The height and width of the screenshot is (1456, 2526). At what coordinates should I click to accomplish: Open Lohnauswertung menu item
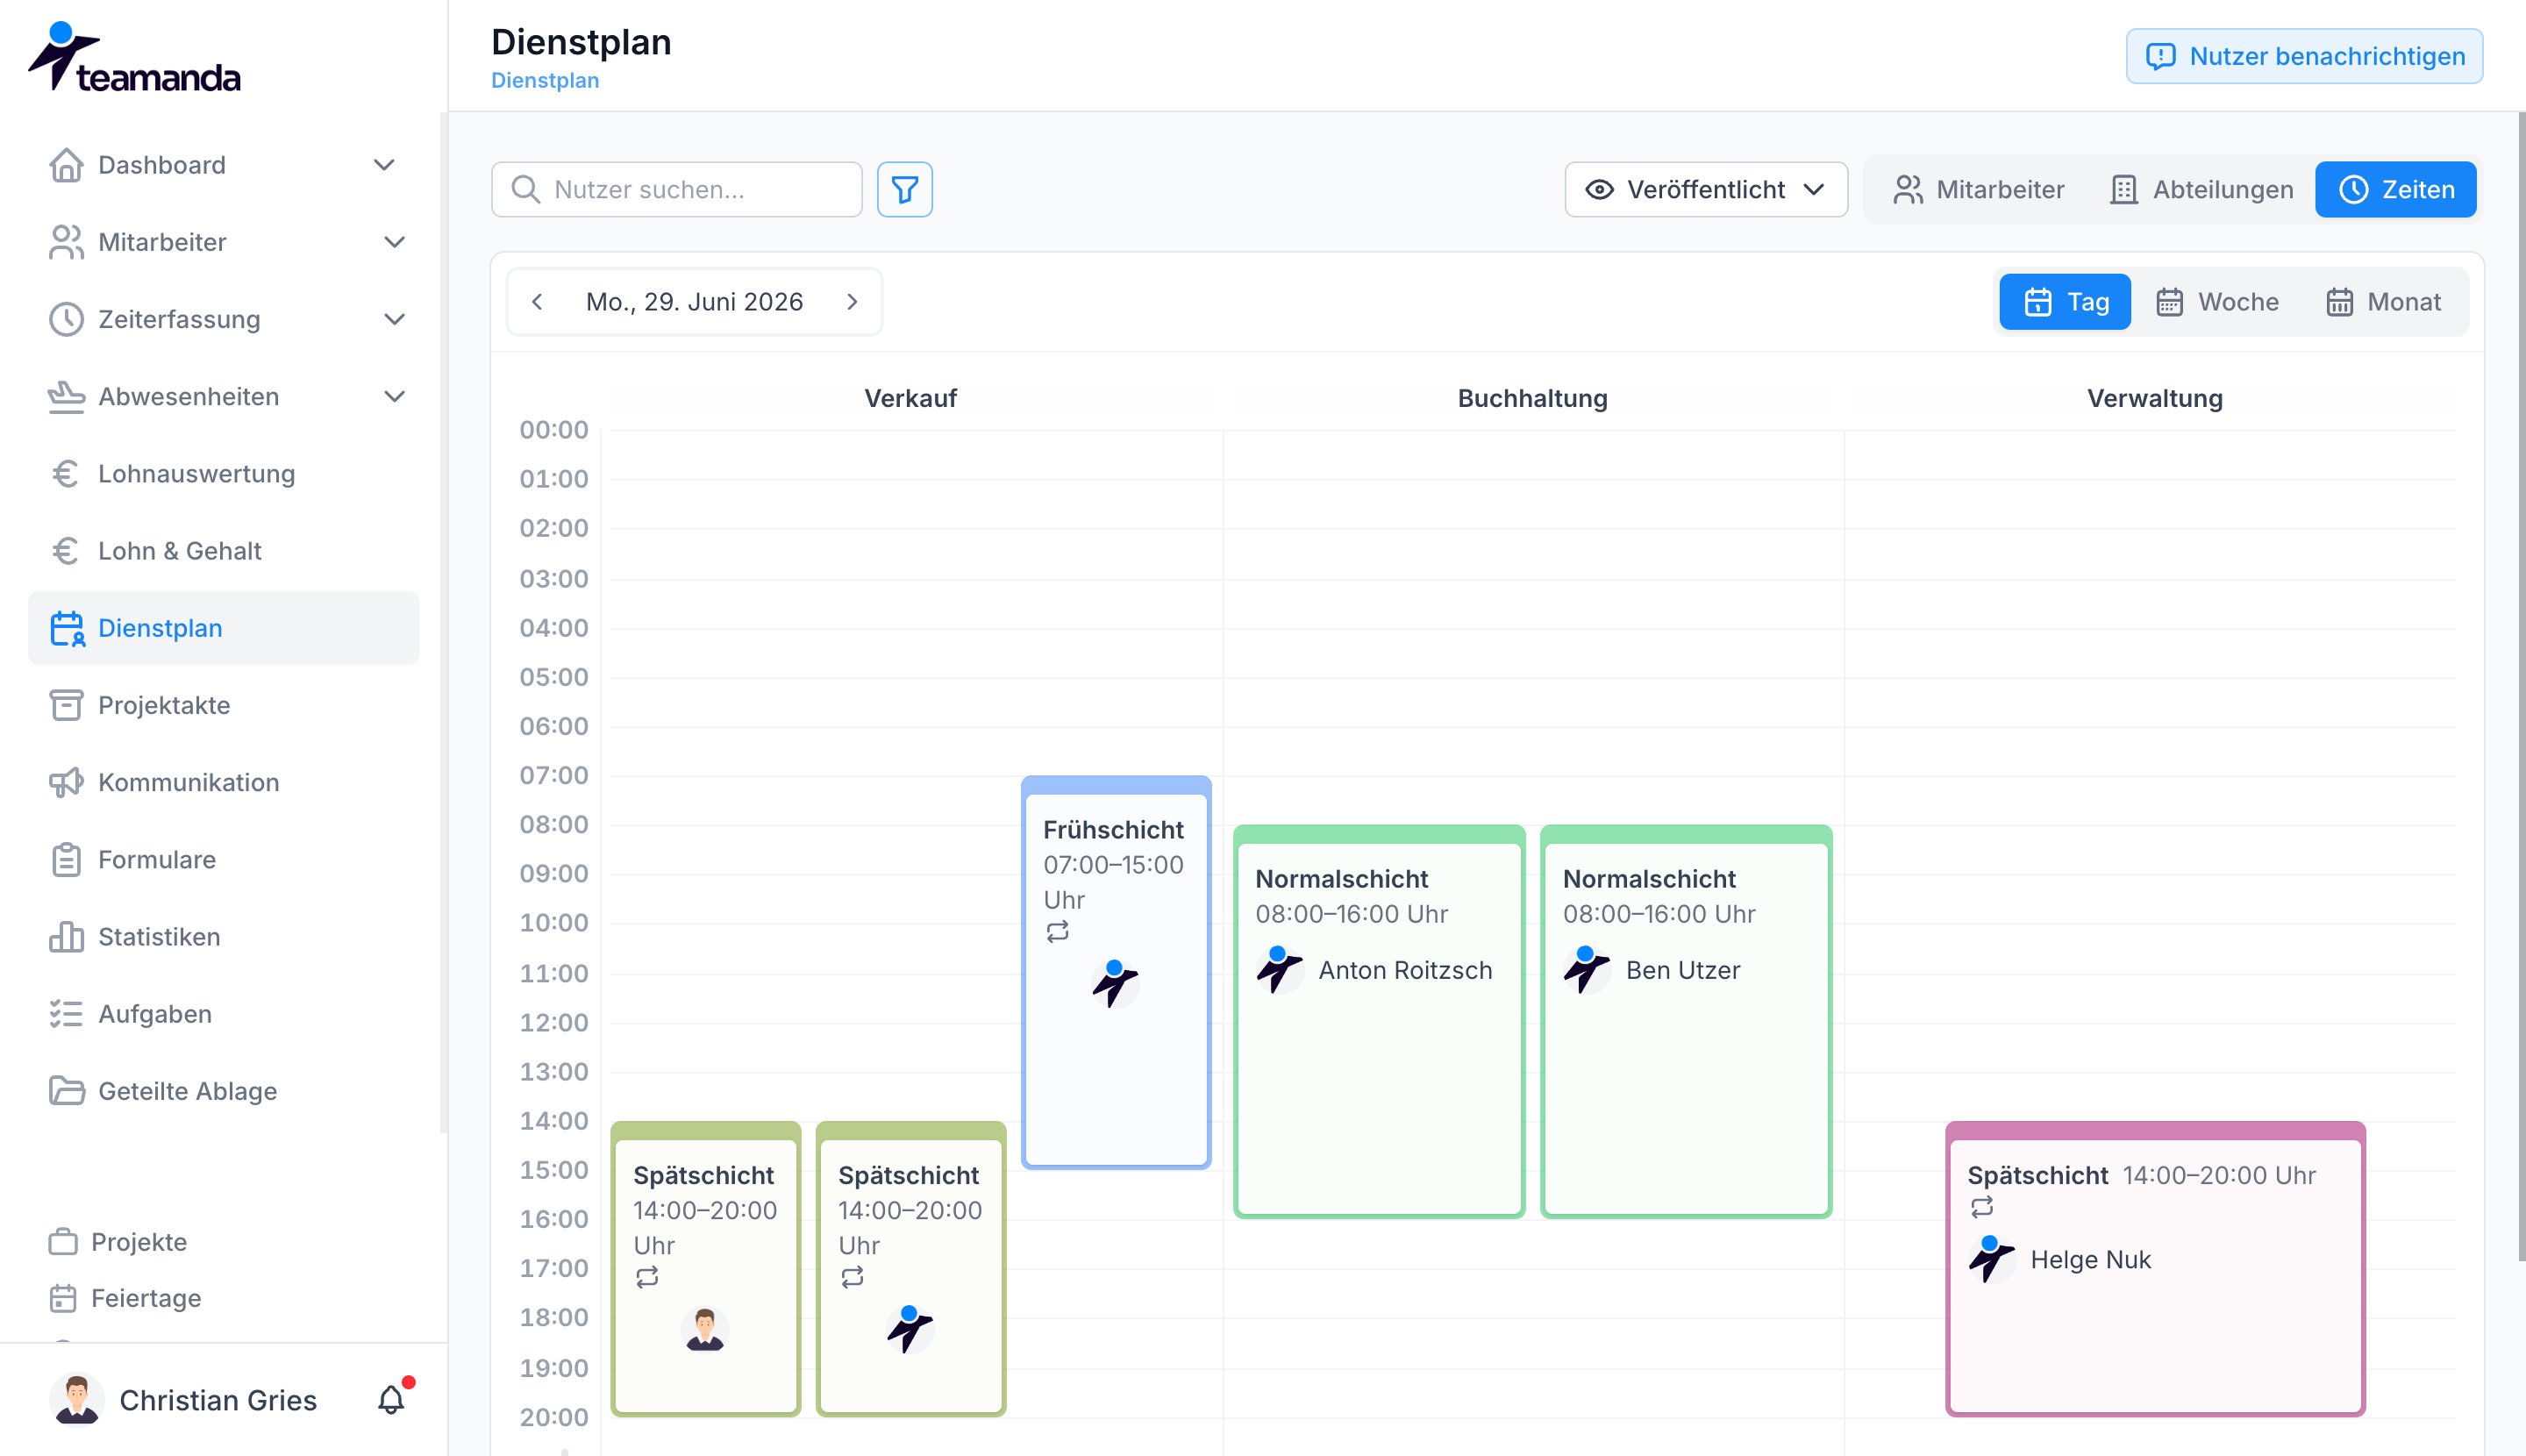point(223,473)
